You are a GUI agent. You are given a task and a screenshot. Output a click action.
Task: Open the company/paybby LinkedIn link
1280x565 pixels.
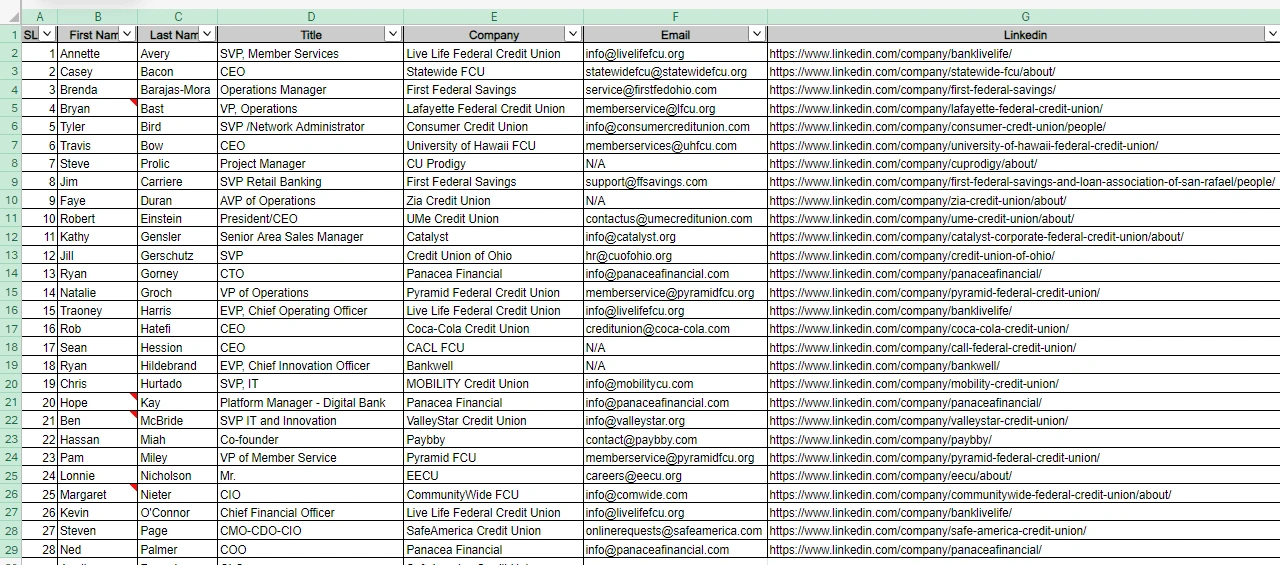click(880, 440)
